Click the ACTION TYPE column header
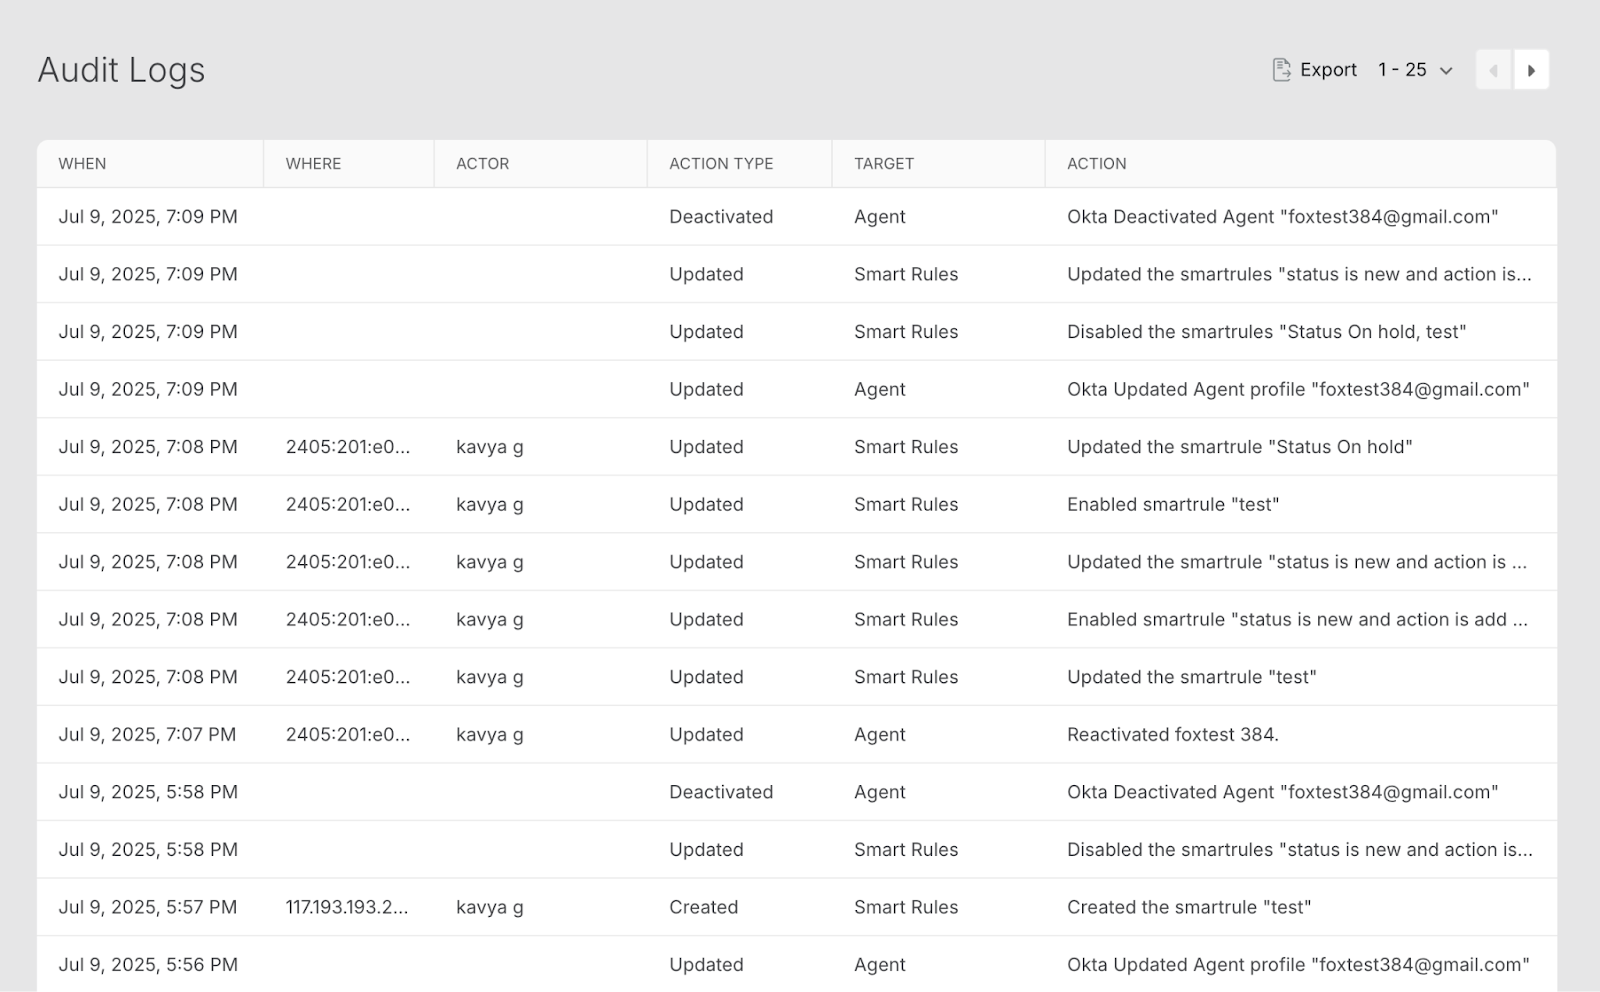Image resolution: width=1600 pixels, height=992 pixels. [721, 164]
